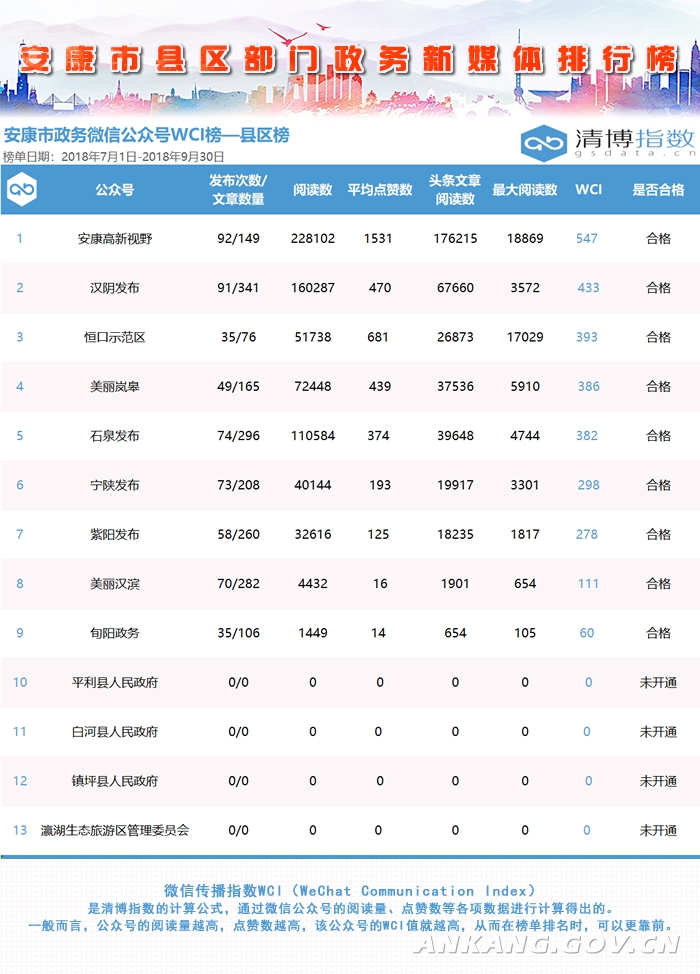This screenshot has height=974, width=700.
Task: Click the 公众号 column header
Action: (x=114, y=190)
